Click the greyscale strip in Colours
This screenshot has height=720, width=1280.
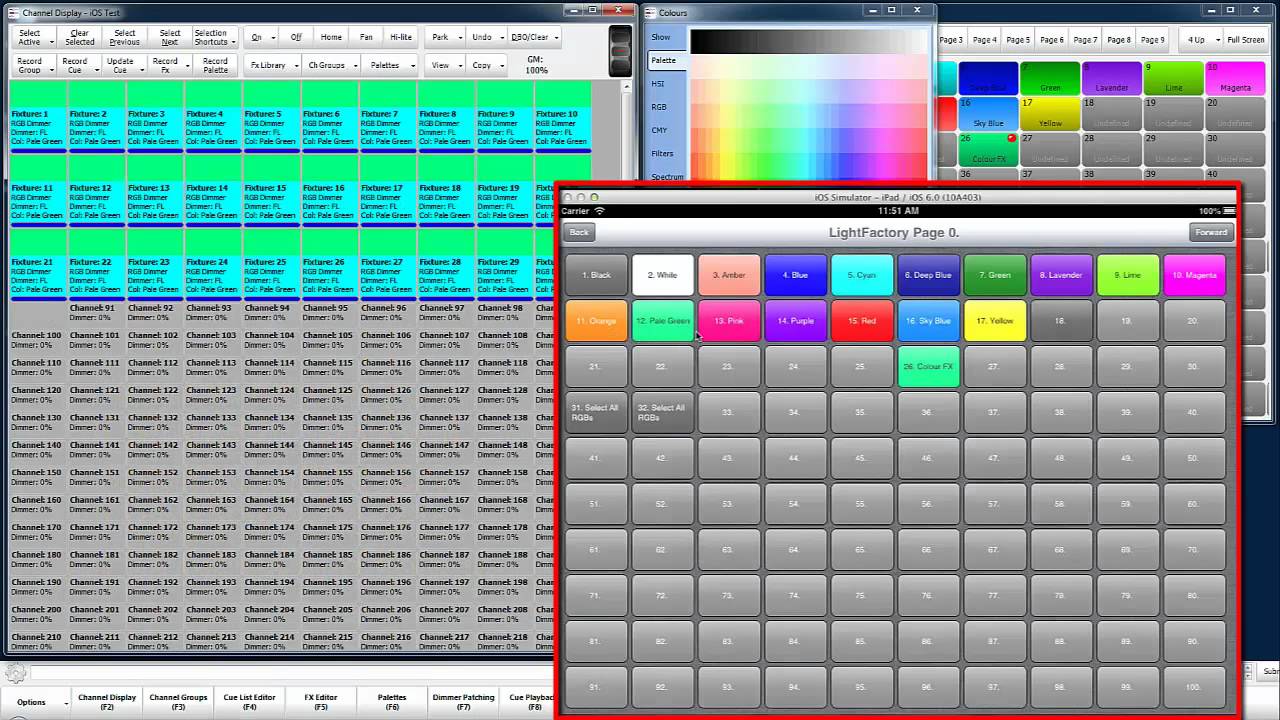pyautogui.click(x=810, y=41)
